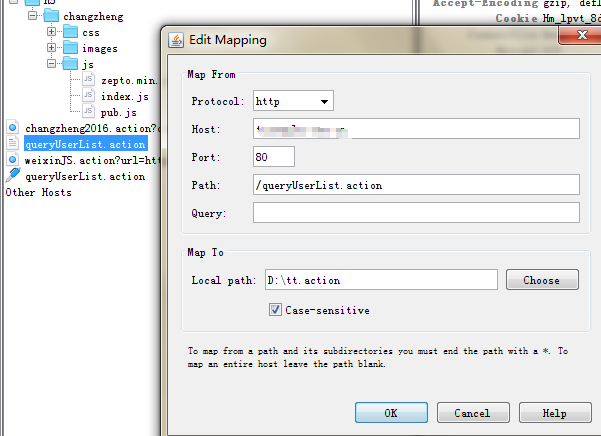Screen dimensions: 601x436
Task: Edit the Path field with /queryUserList.action
Action: click(416, 185)
